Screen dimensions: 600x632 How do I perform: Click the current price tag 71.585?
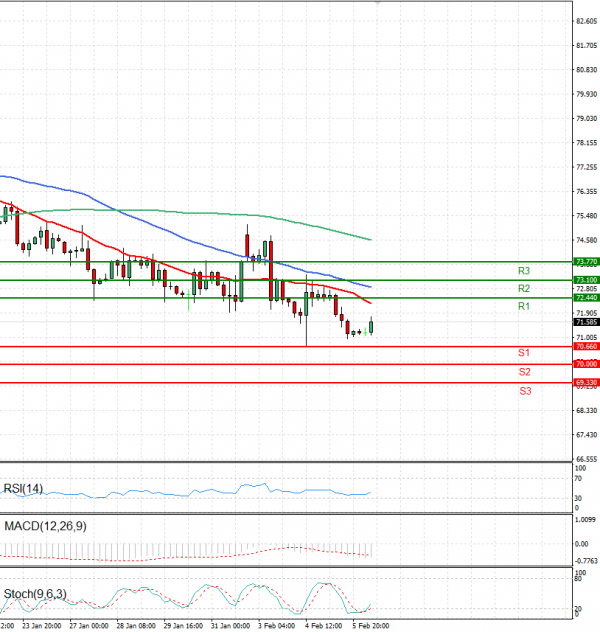(586, 322)
